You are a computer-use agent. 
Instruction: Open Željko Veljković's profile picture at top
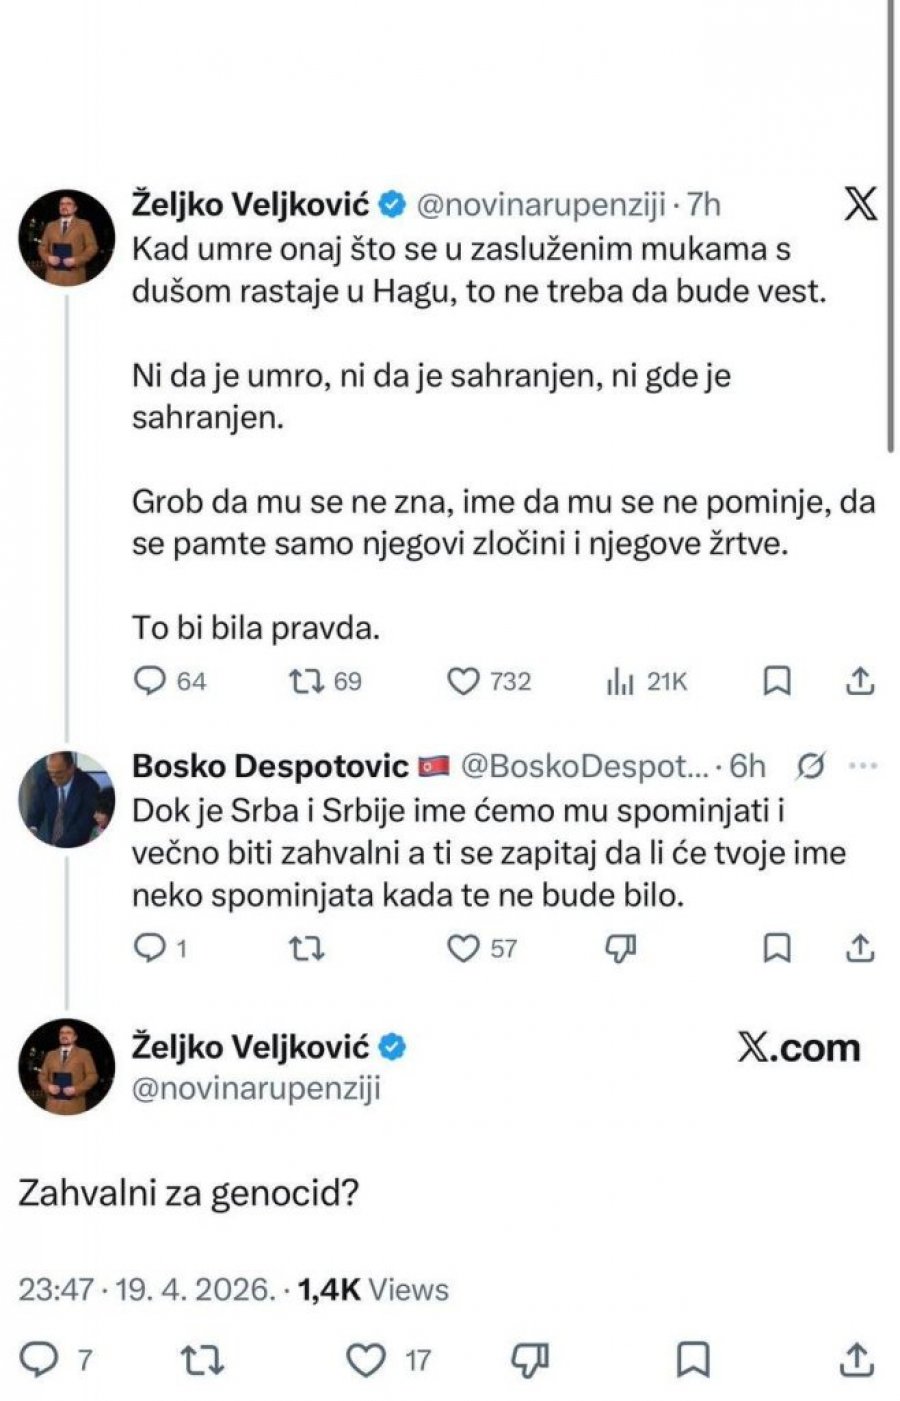68,239
